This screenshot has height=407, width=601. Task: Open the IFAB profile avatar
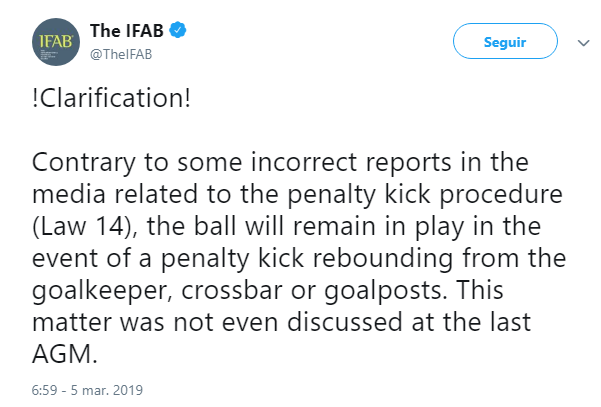point(56,42)
